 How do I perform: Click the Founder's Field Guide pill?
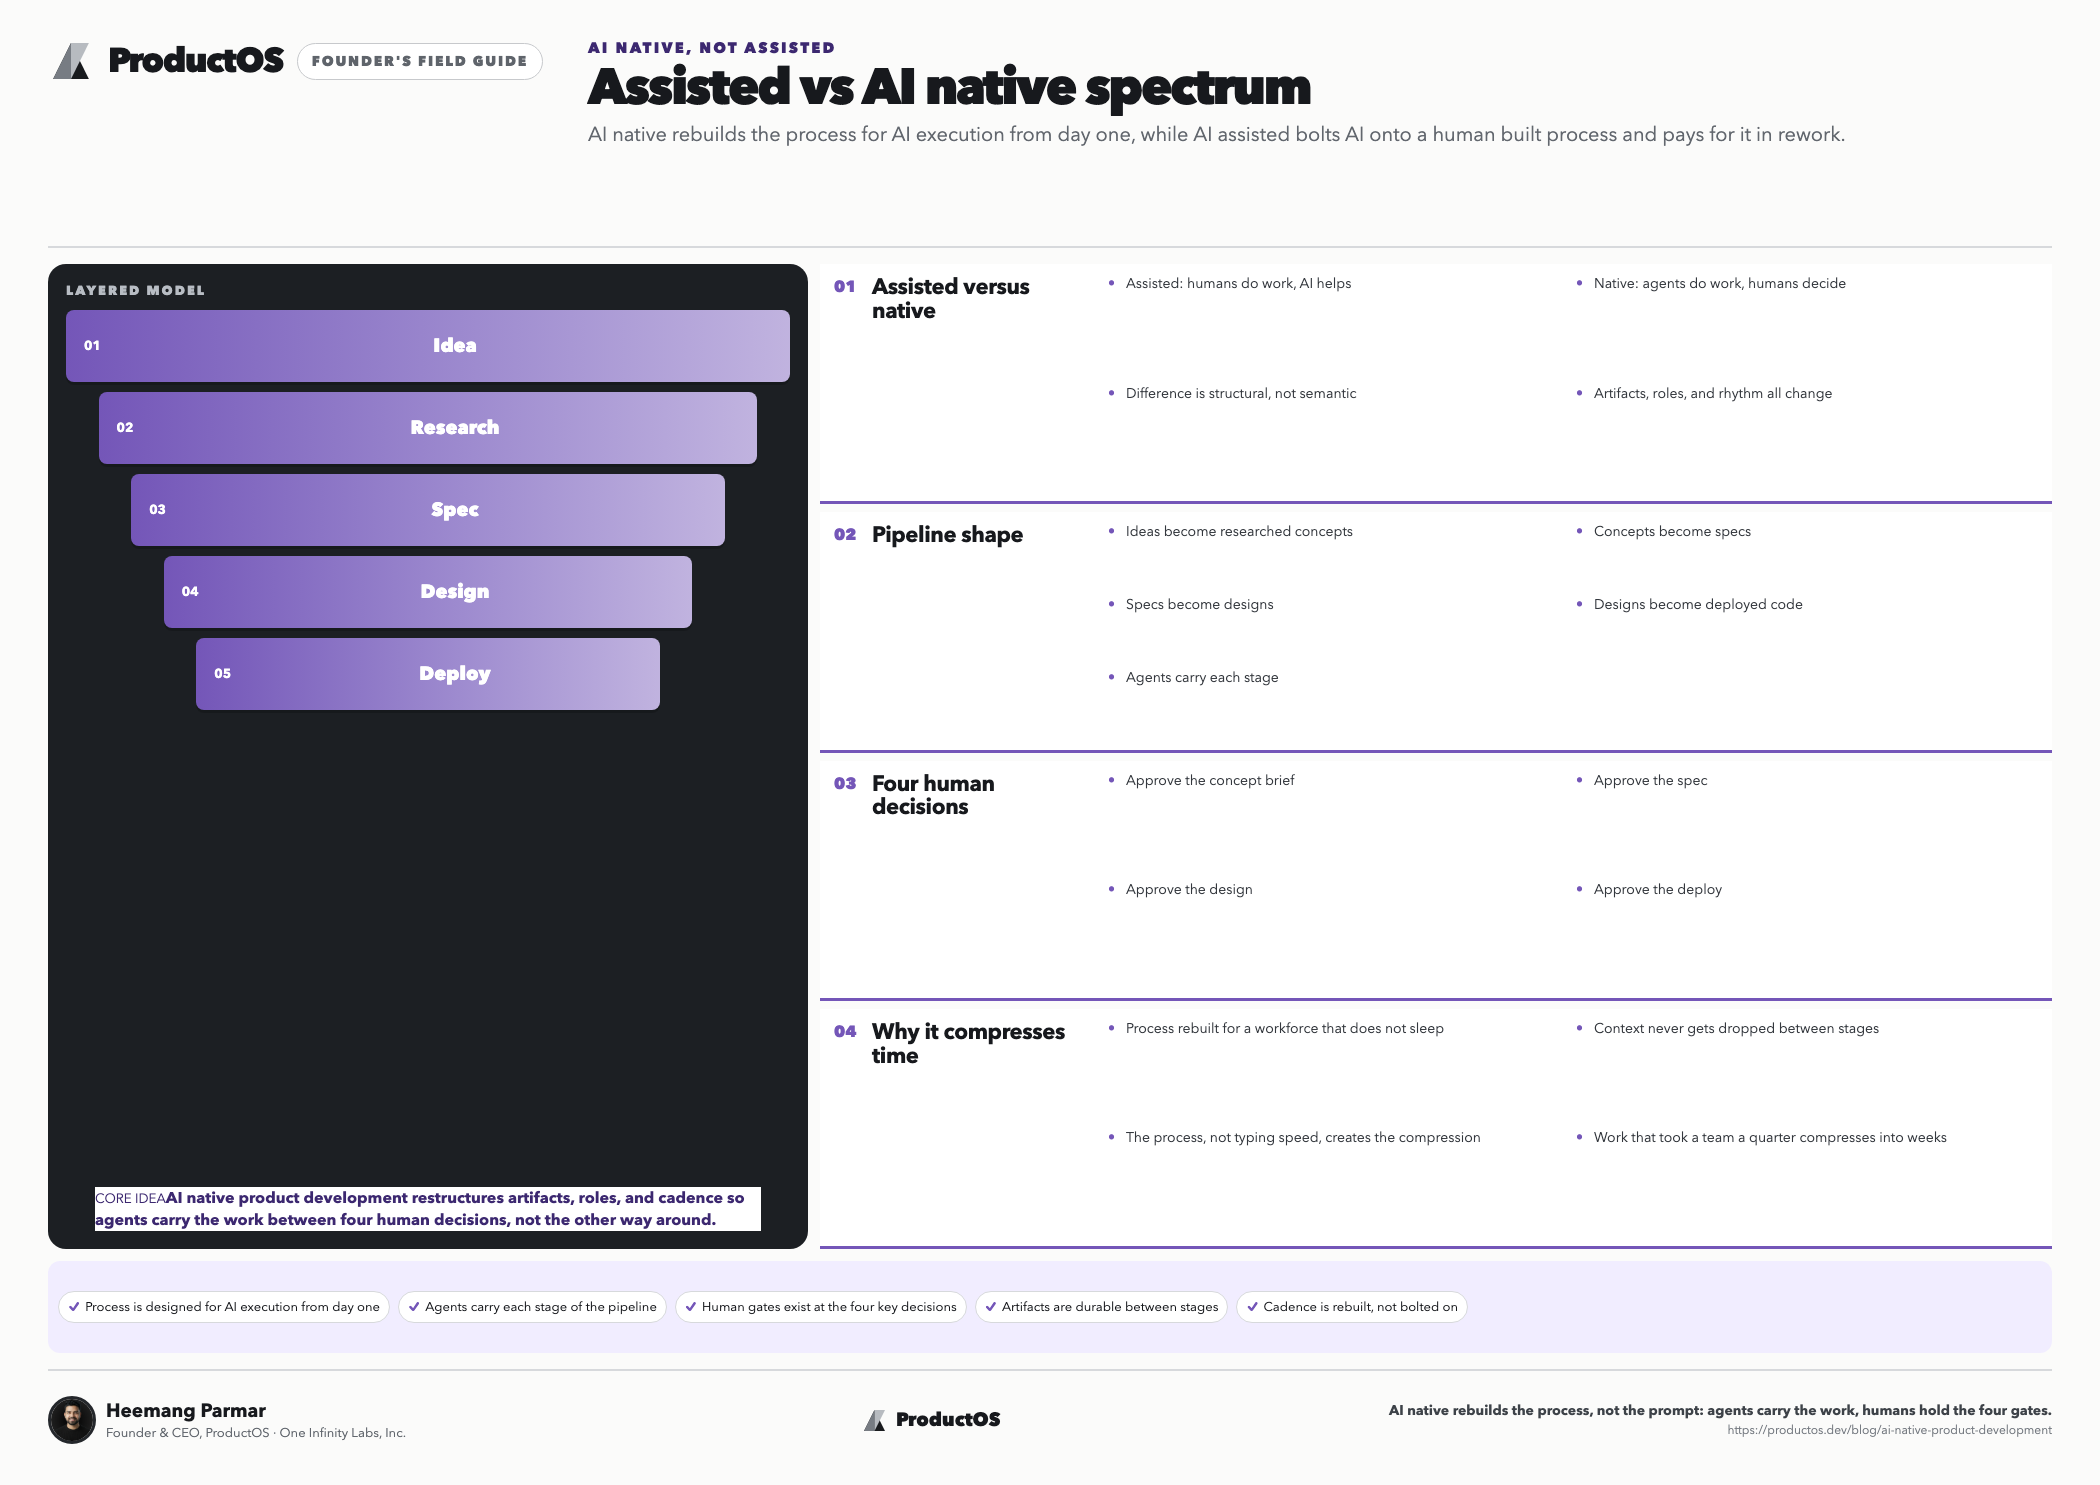[x=420, y=61]
